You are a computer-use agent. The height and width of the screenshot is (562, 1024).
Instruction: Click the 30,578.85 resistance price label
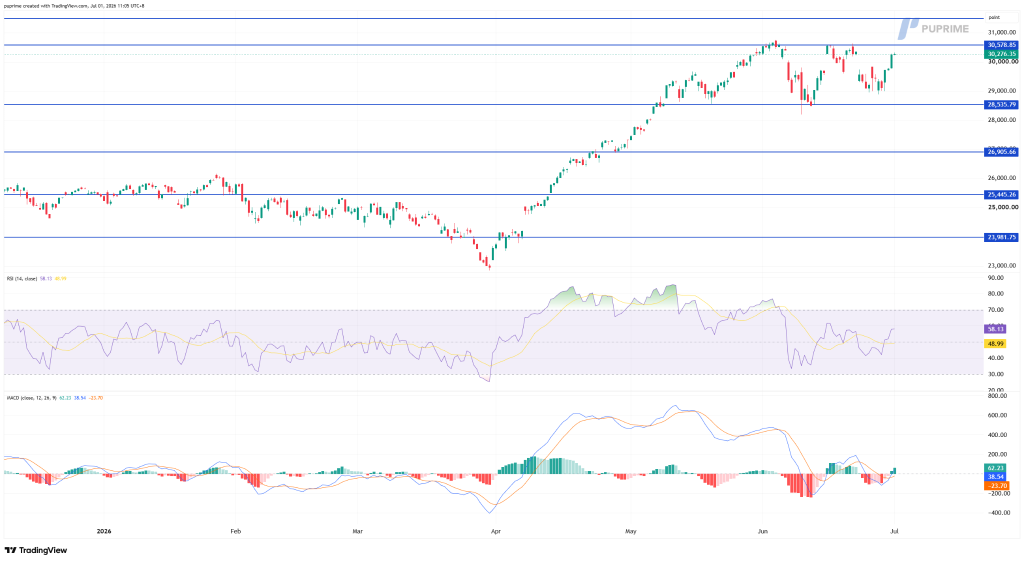1001,45
